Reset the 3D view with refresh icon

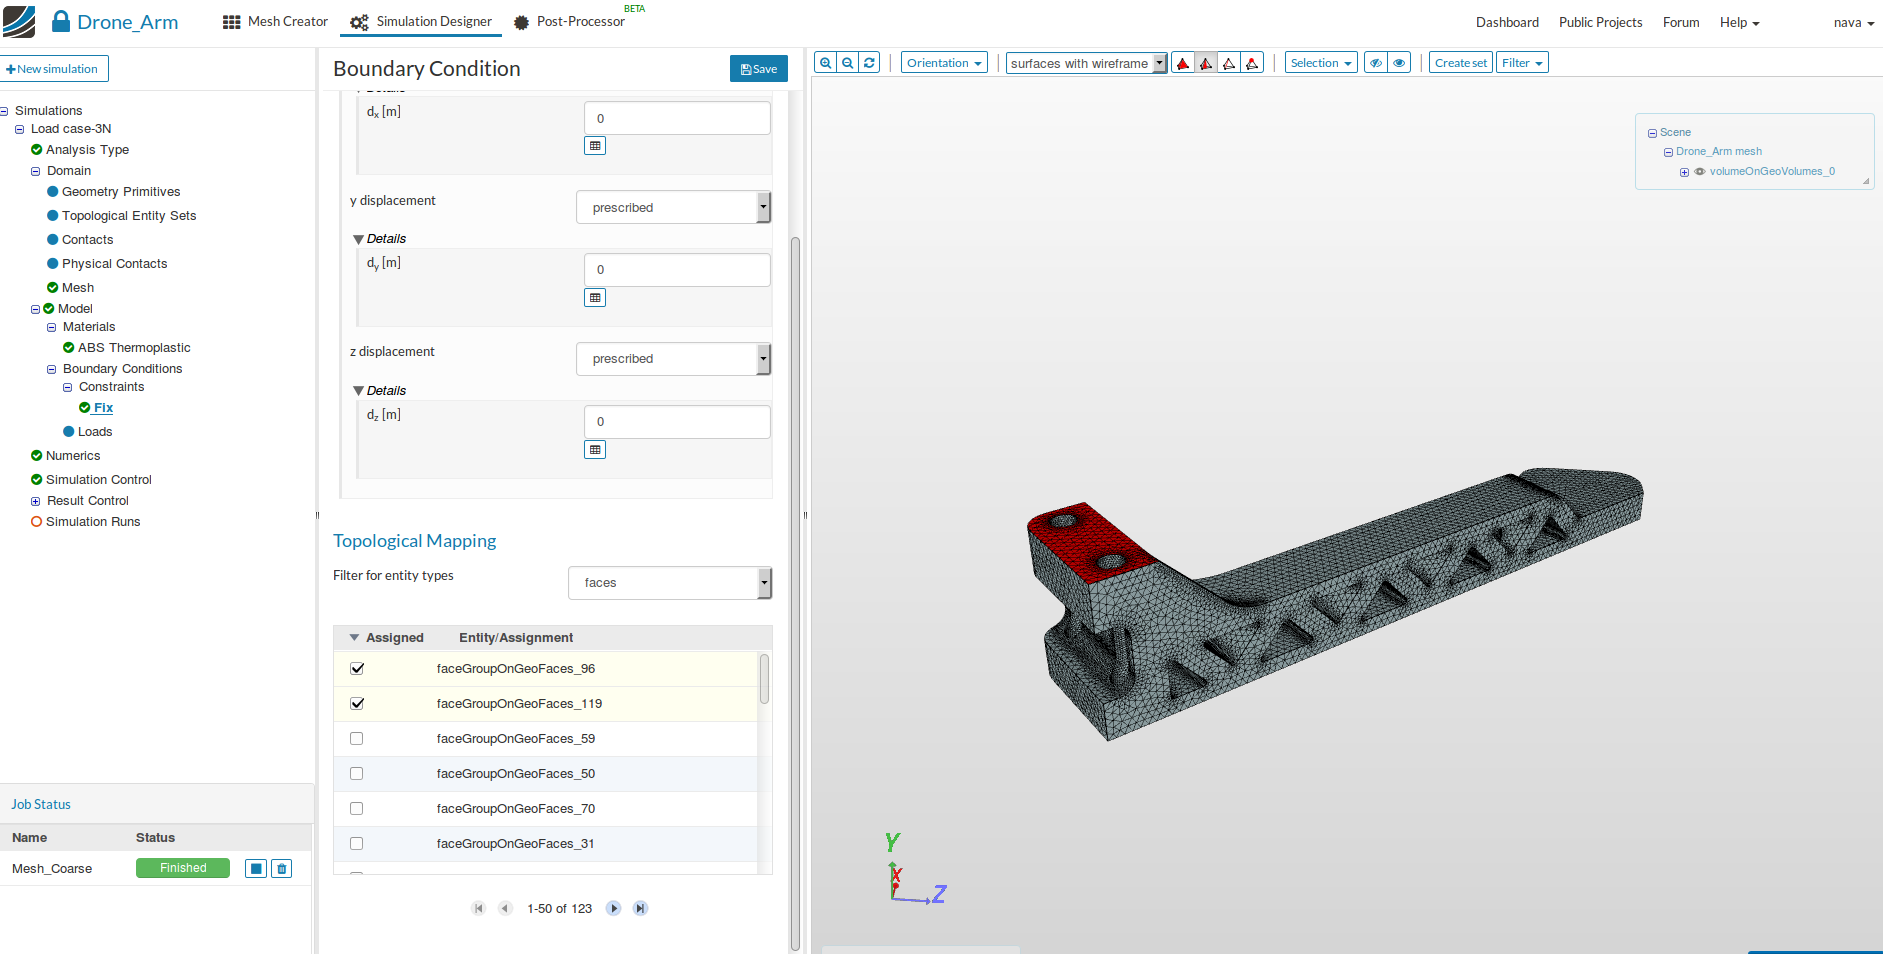point(869,63)
